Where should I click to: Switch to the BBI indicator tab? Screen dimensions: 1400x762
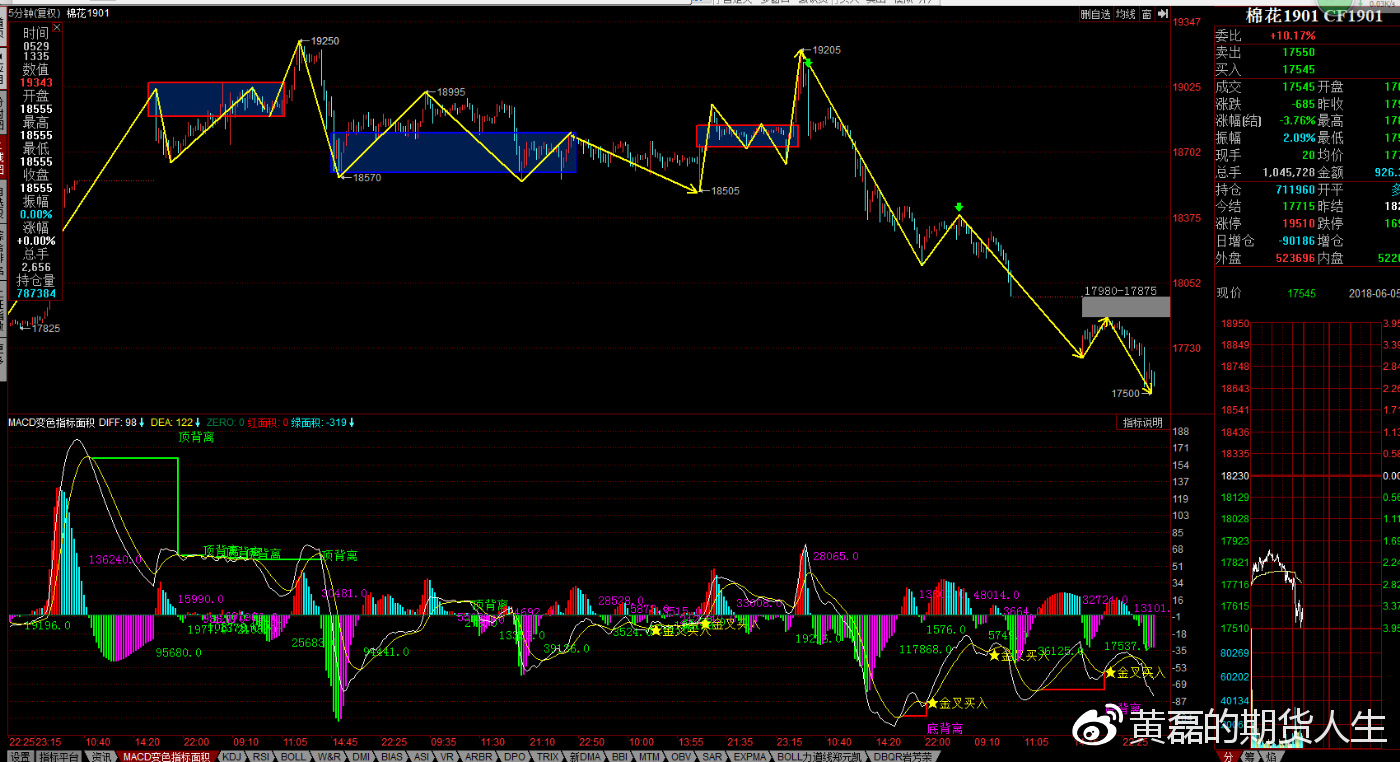[x=622, y=756]
